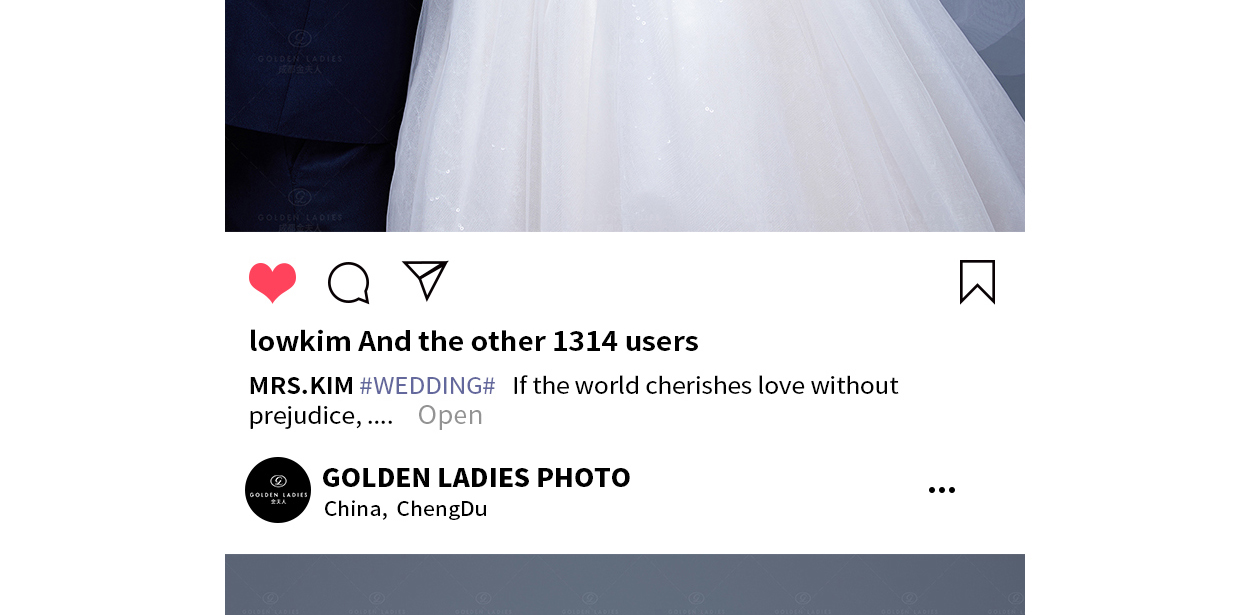
Task: Visit the MRS.KIM profile in caption
Action: (301, 385)
